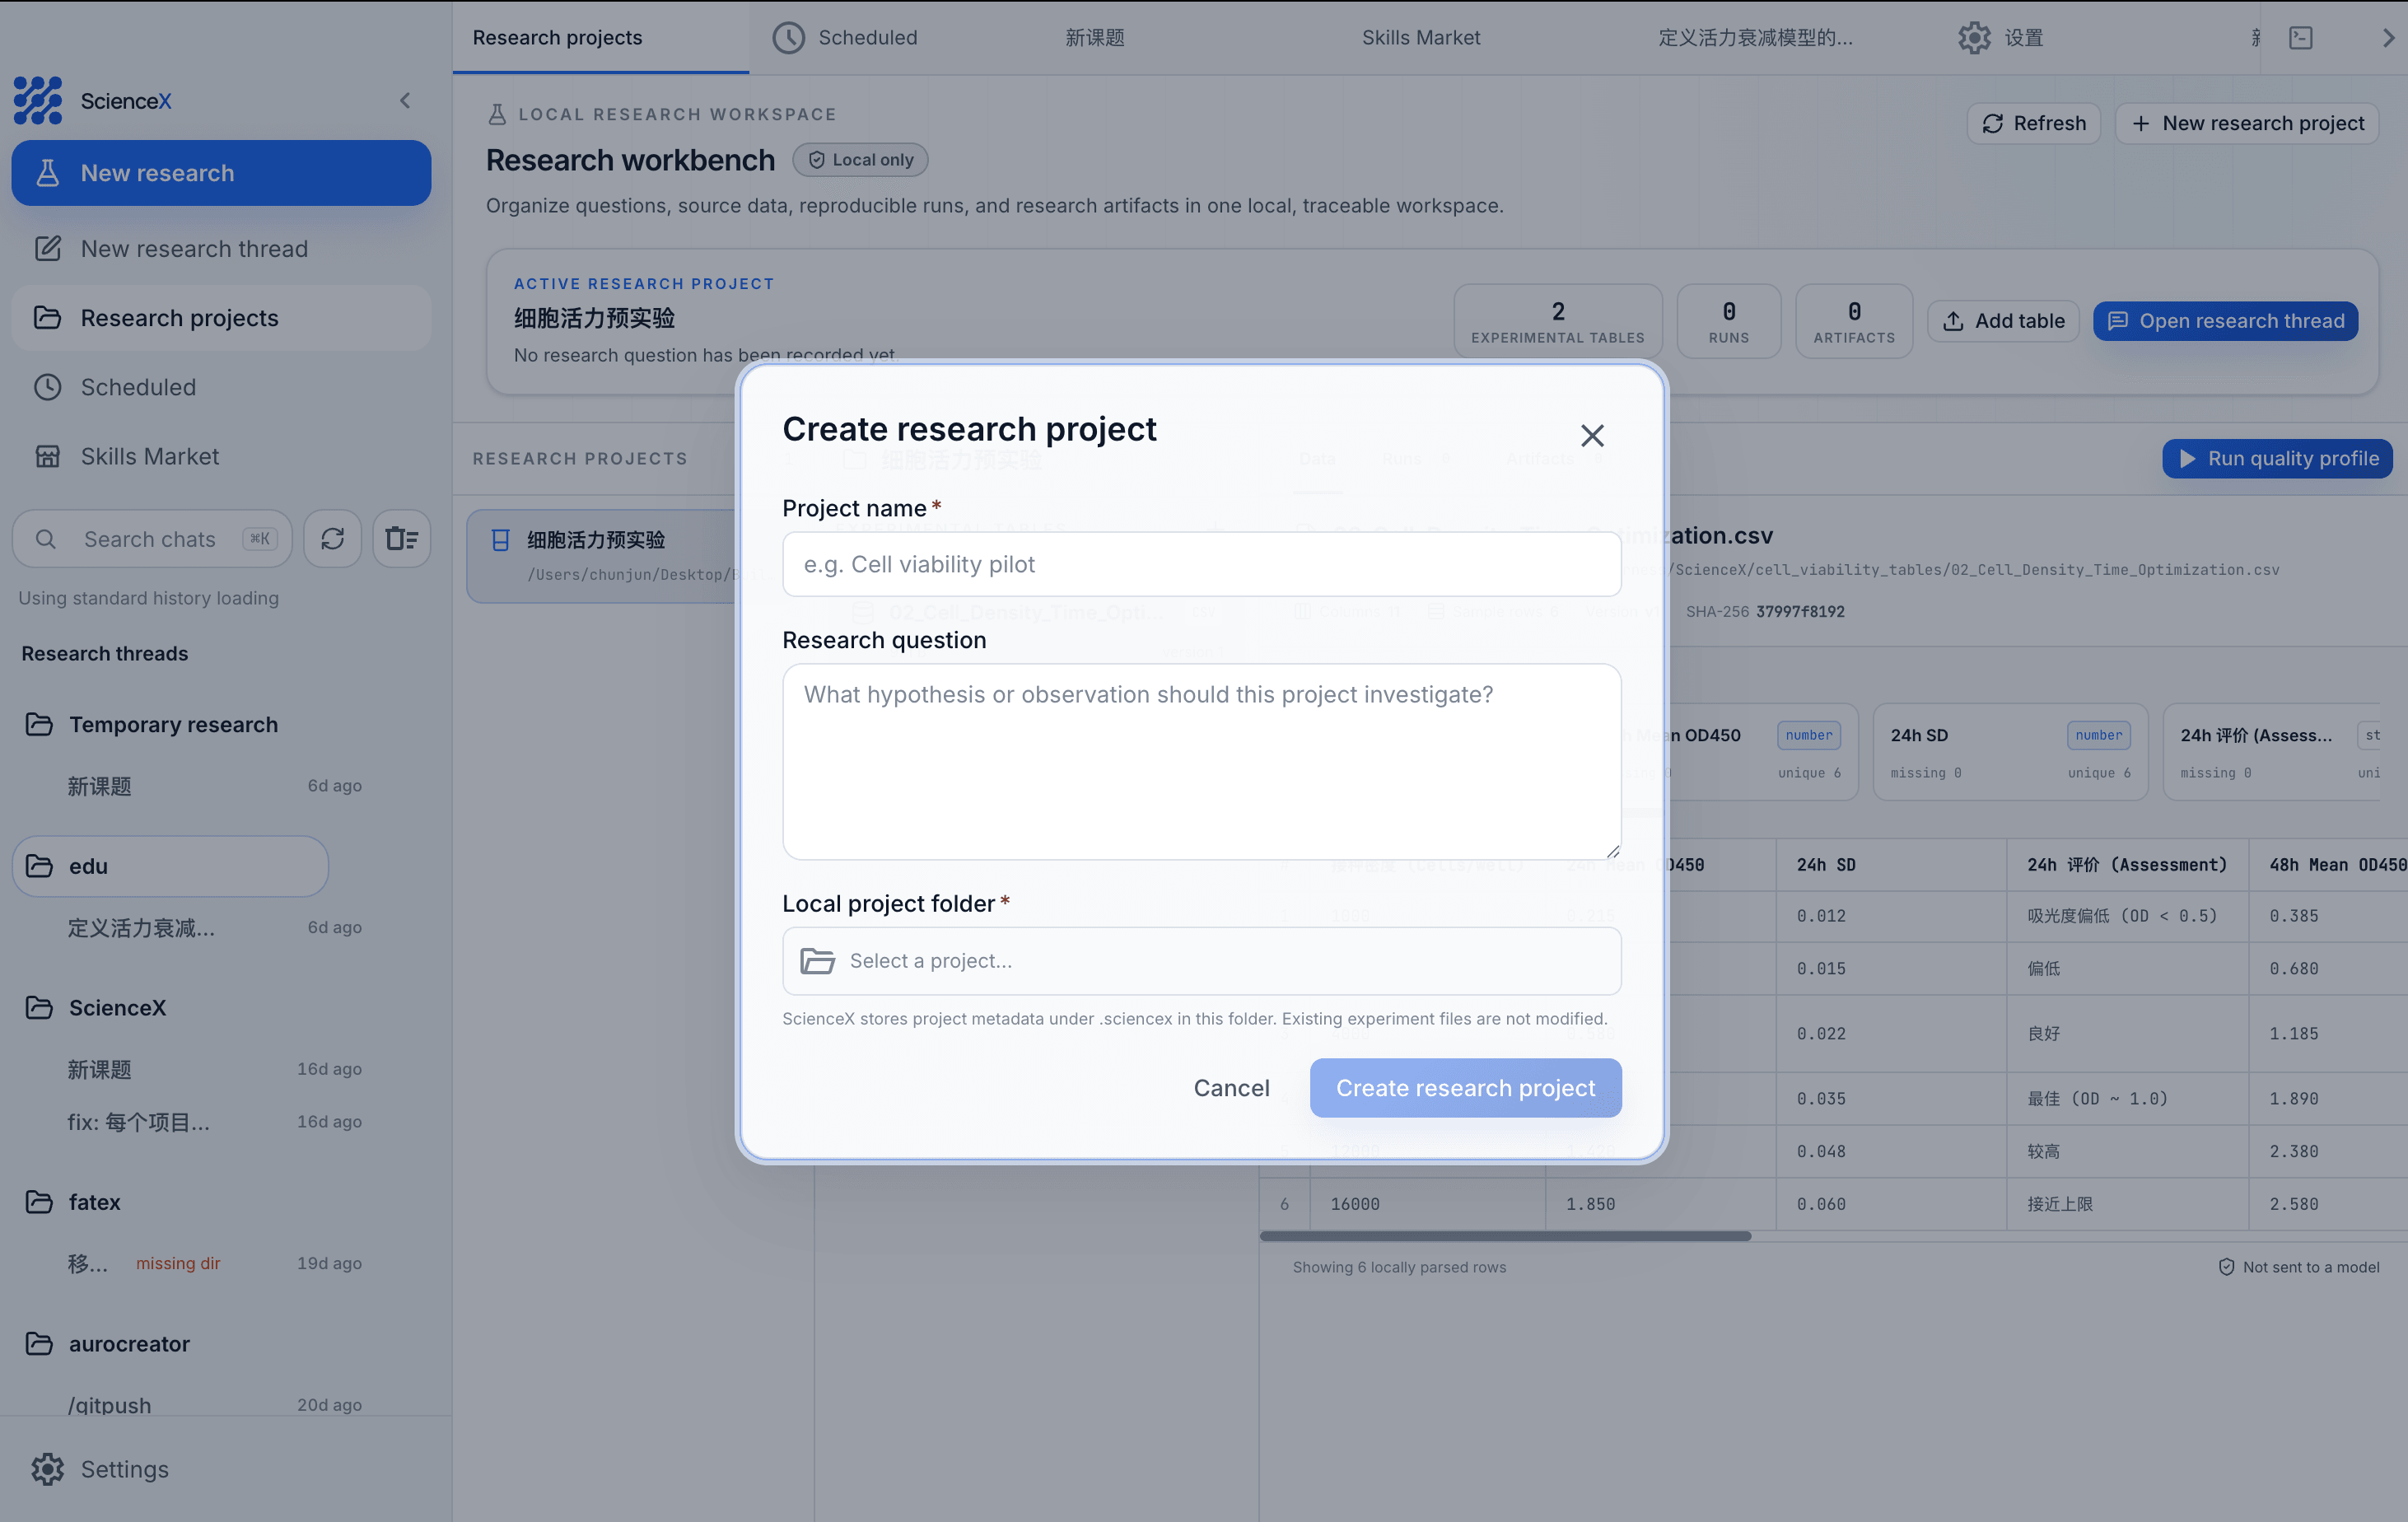Image resolution: width=2408 pixels, height=1522 pixels.
Task: Click the Artifacts count card
Action: 1853,321
